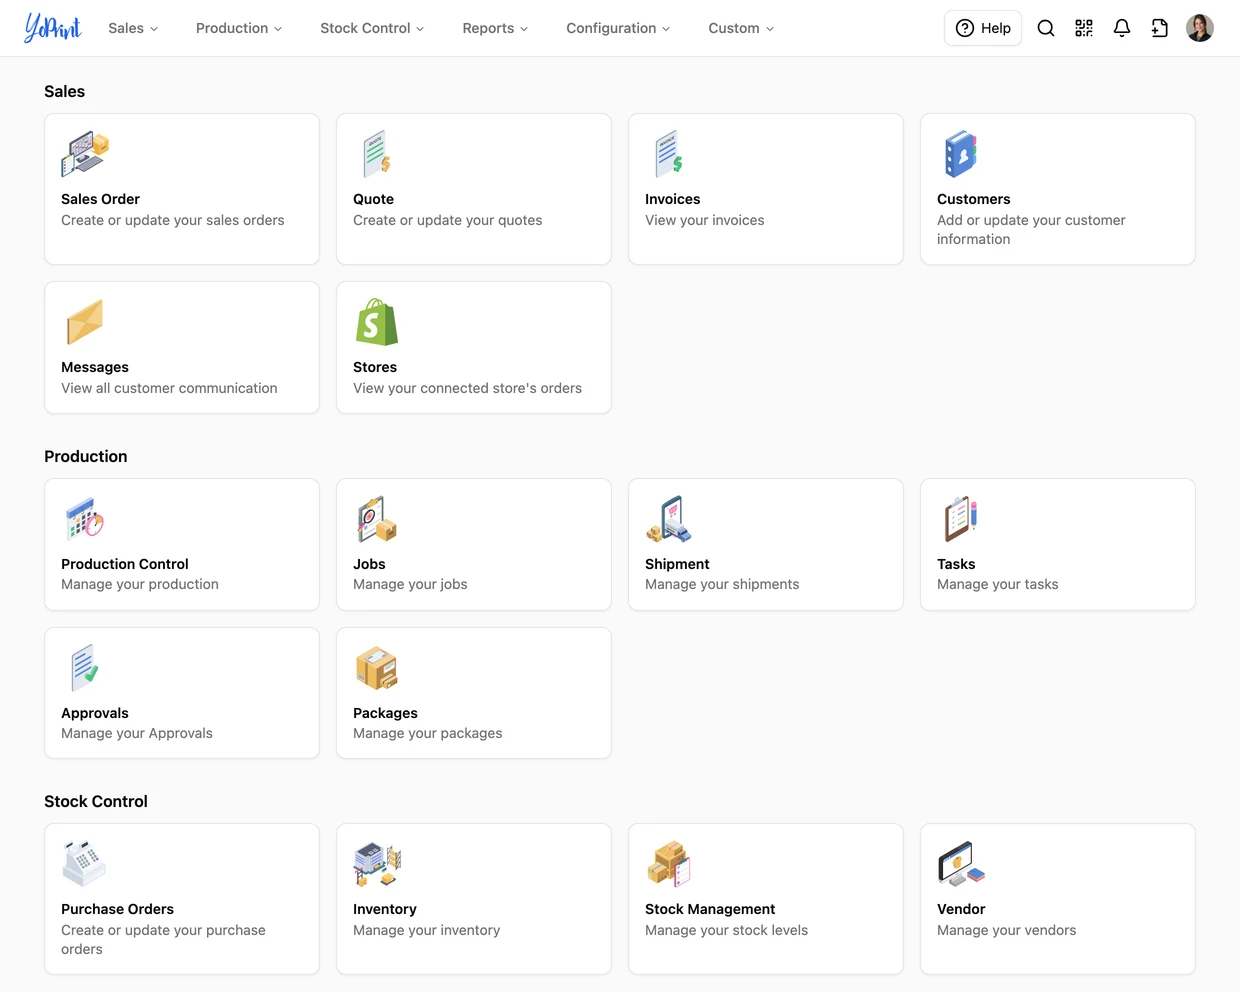Click the Shipment phone-and-boxes icon

coord(669,519)
